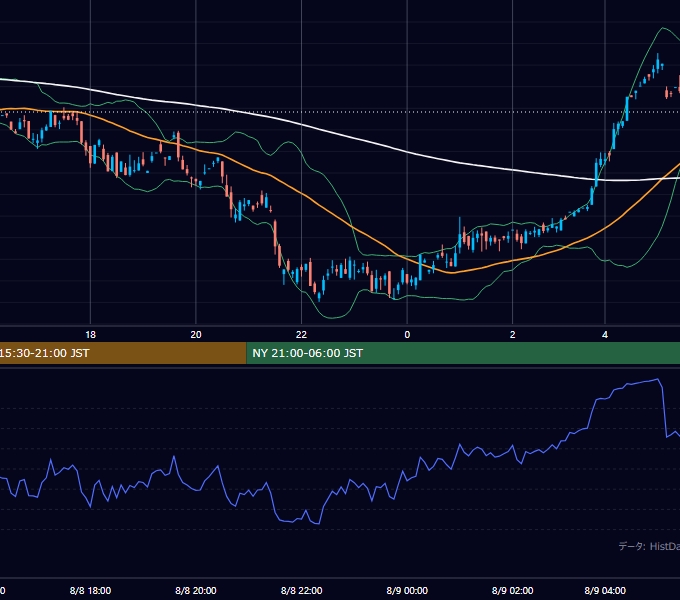The height and width of the screenshot is (600, 680).
Task: Click the '2' hour label on price chart axis
Action: point(513,335)
